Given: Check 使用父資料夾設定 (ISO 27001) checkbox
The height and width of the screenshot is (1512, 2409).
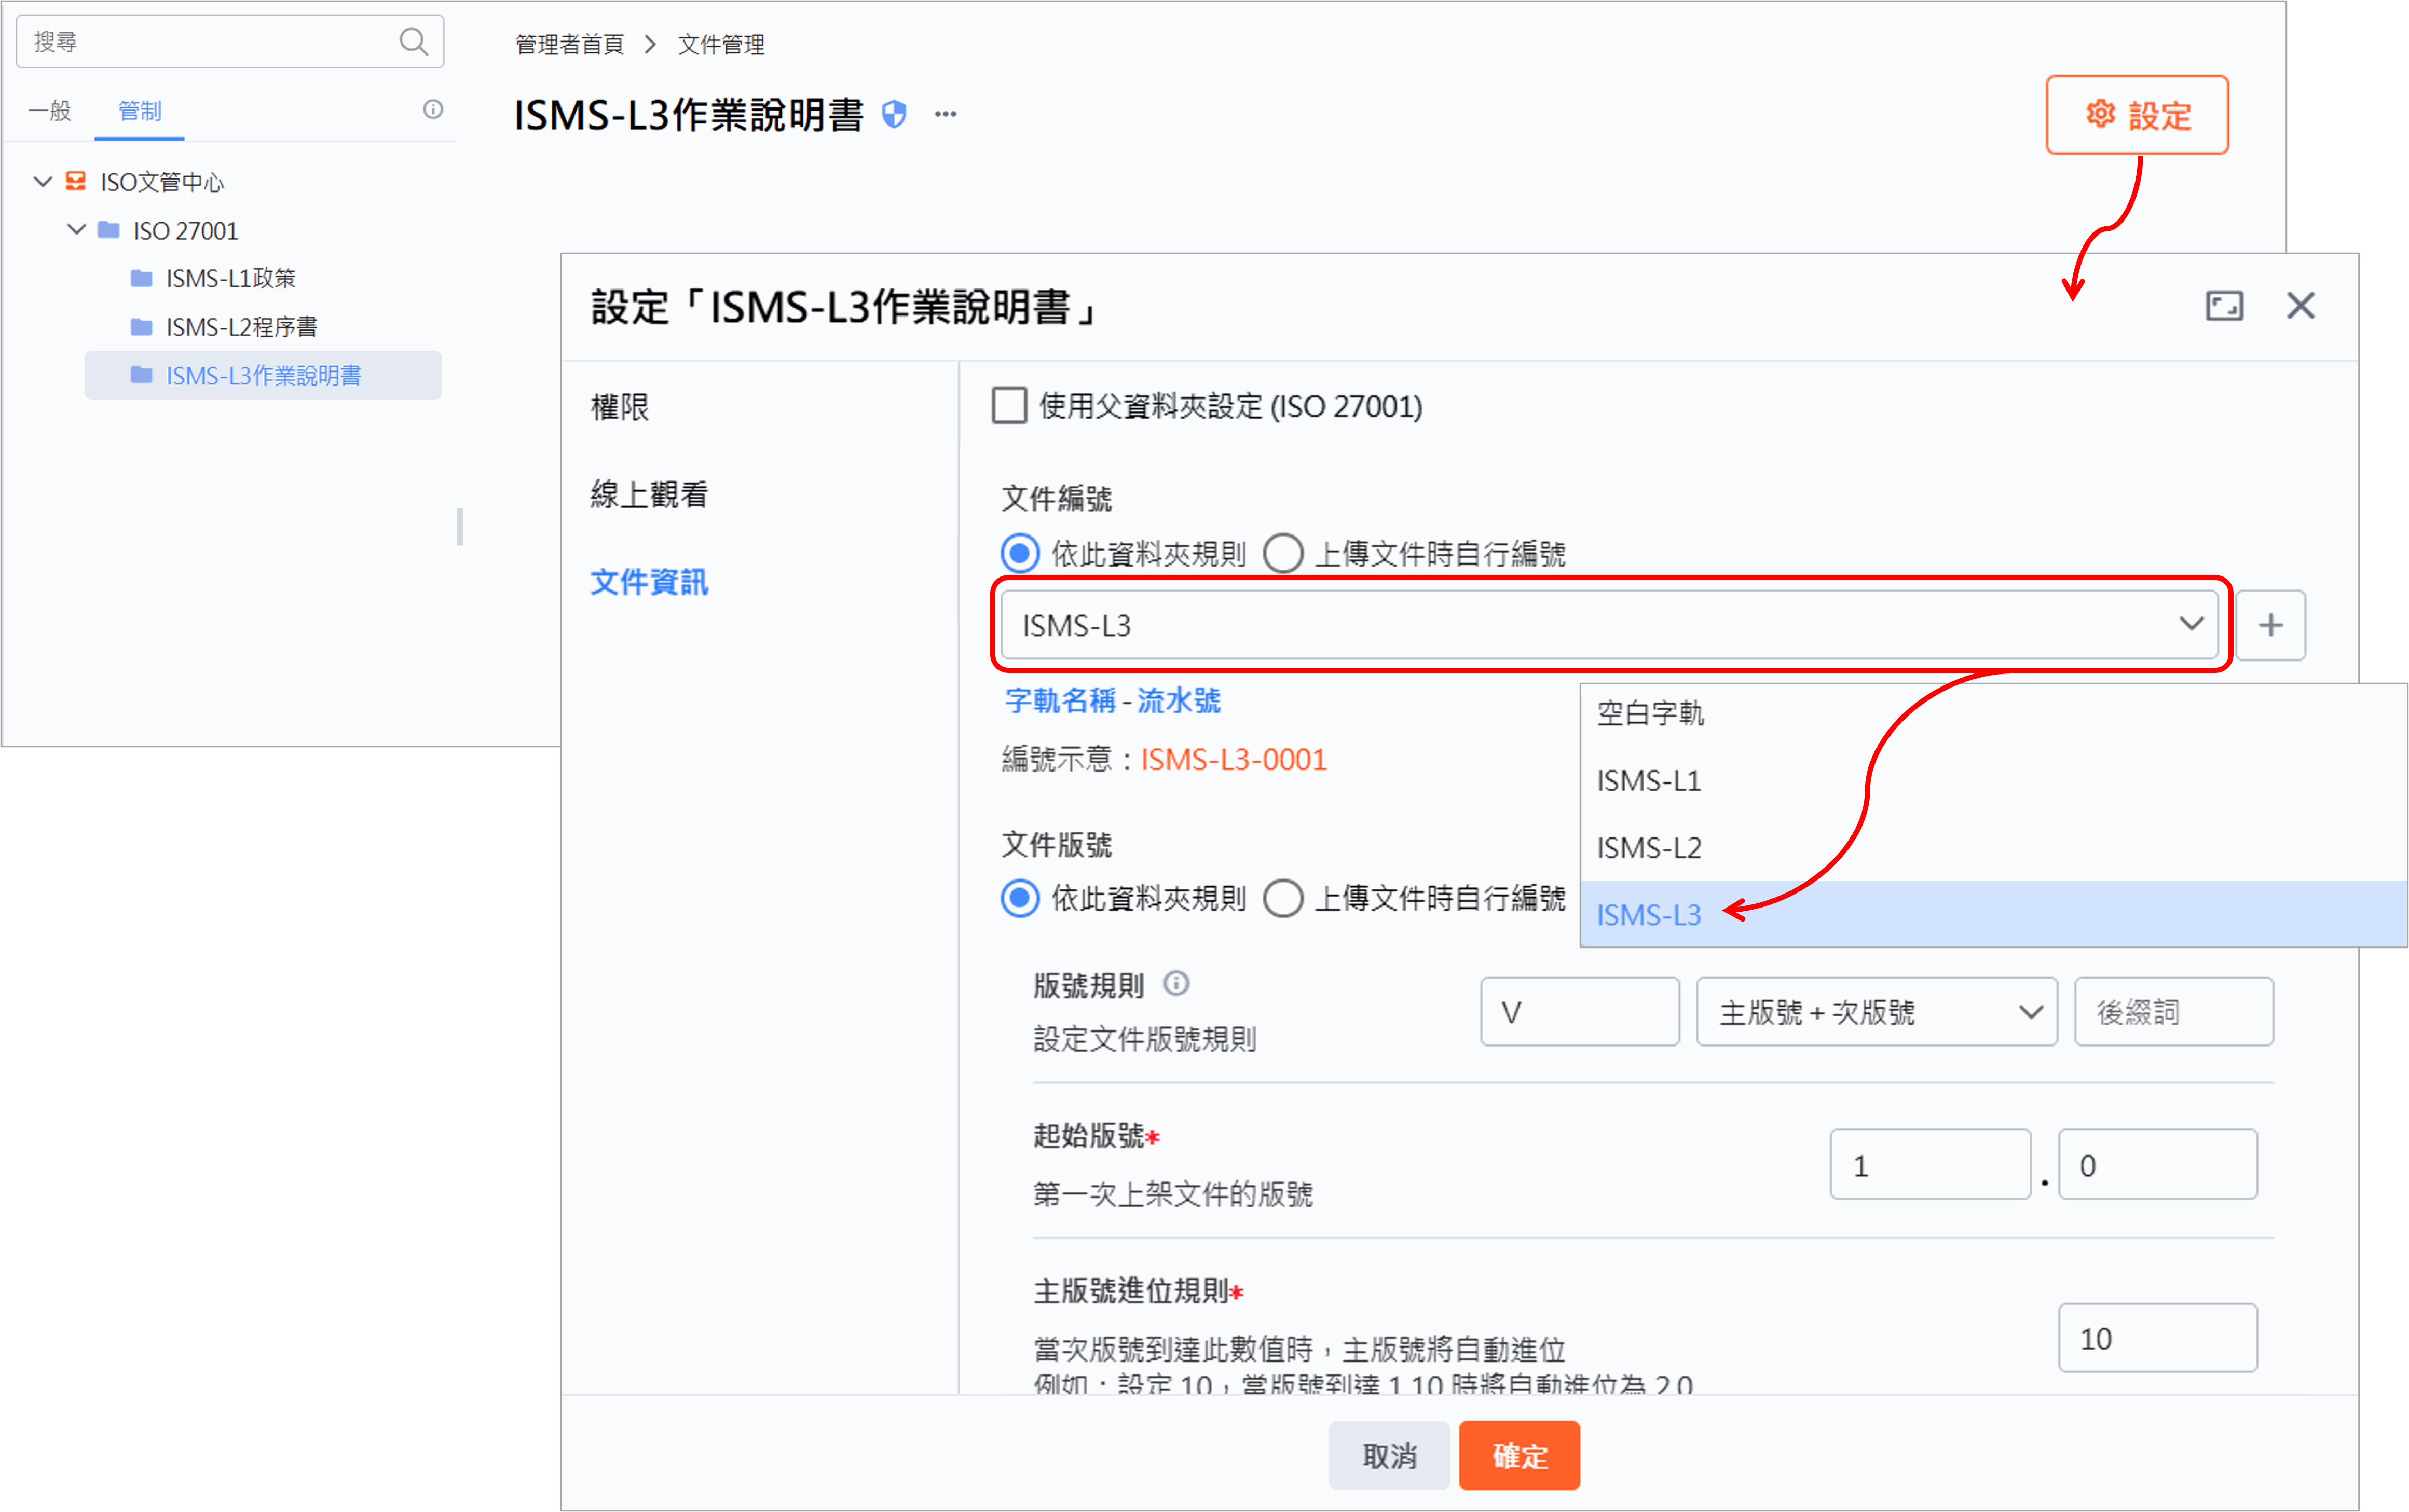Looking at the screenshot, I should pos(1009,406).
